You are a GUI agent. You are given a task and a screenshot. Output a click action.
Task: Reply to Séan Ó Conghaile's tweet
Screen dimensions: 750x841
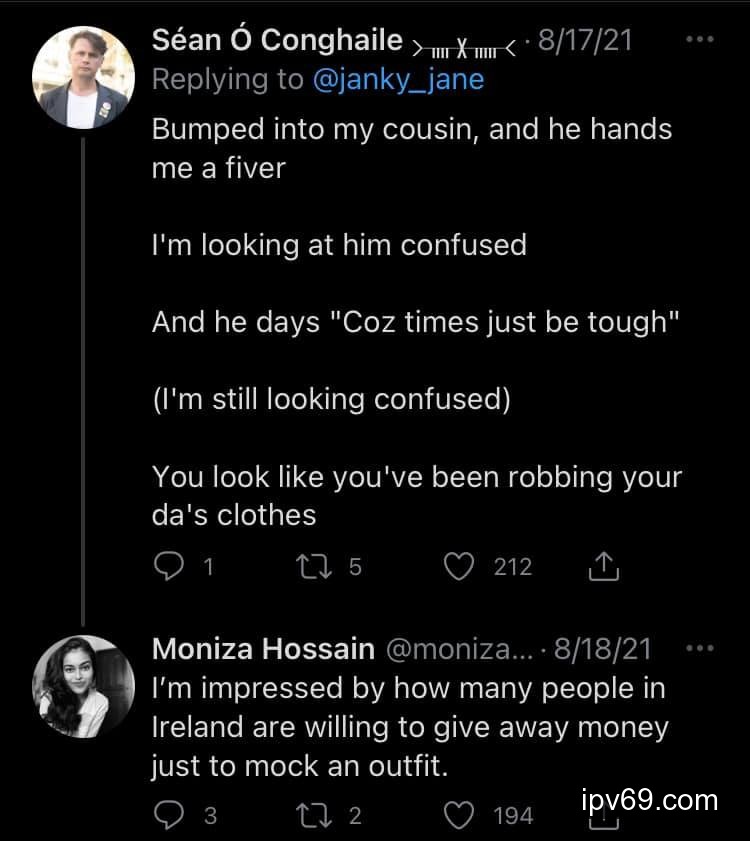click(168, 567)
